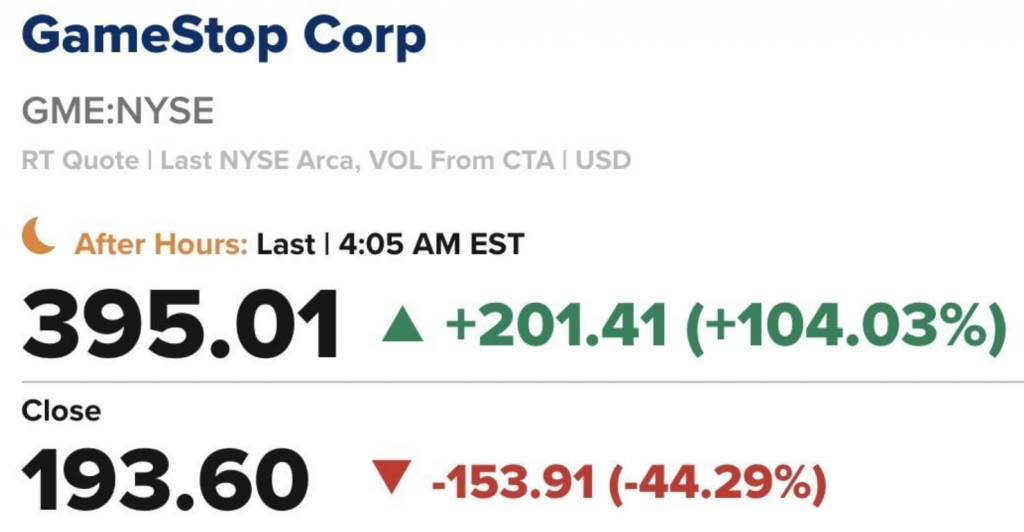
Task: Click the 395.01 after hours price
Action: [x=180, y=325]
